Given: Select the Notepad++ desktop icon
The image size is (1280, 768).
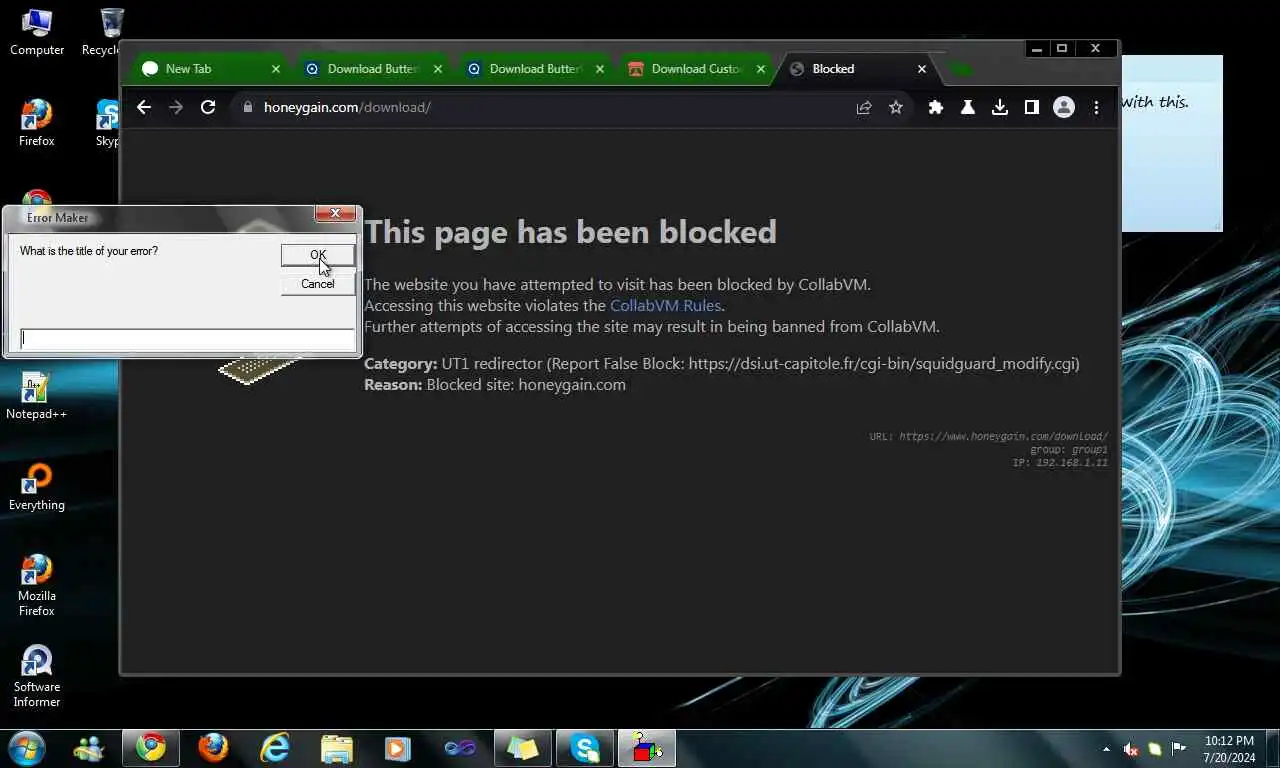Looking at the screenshot, I should (x=37, y=396).
